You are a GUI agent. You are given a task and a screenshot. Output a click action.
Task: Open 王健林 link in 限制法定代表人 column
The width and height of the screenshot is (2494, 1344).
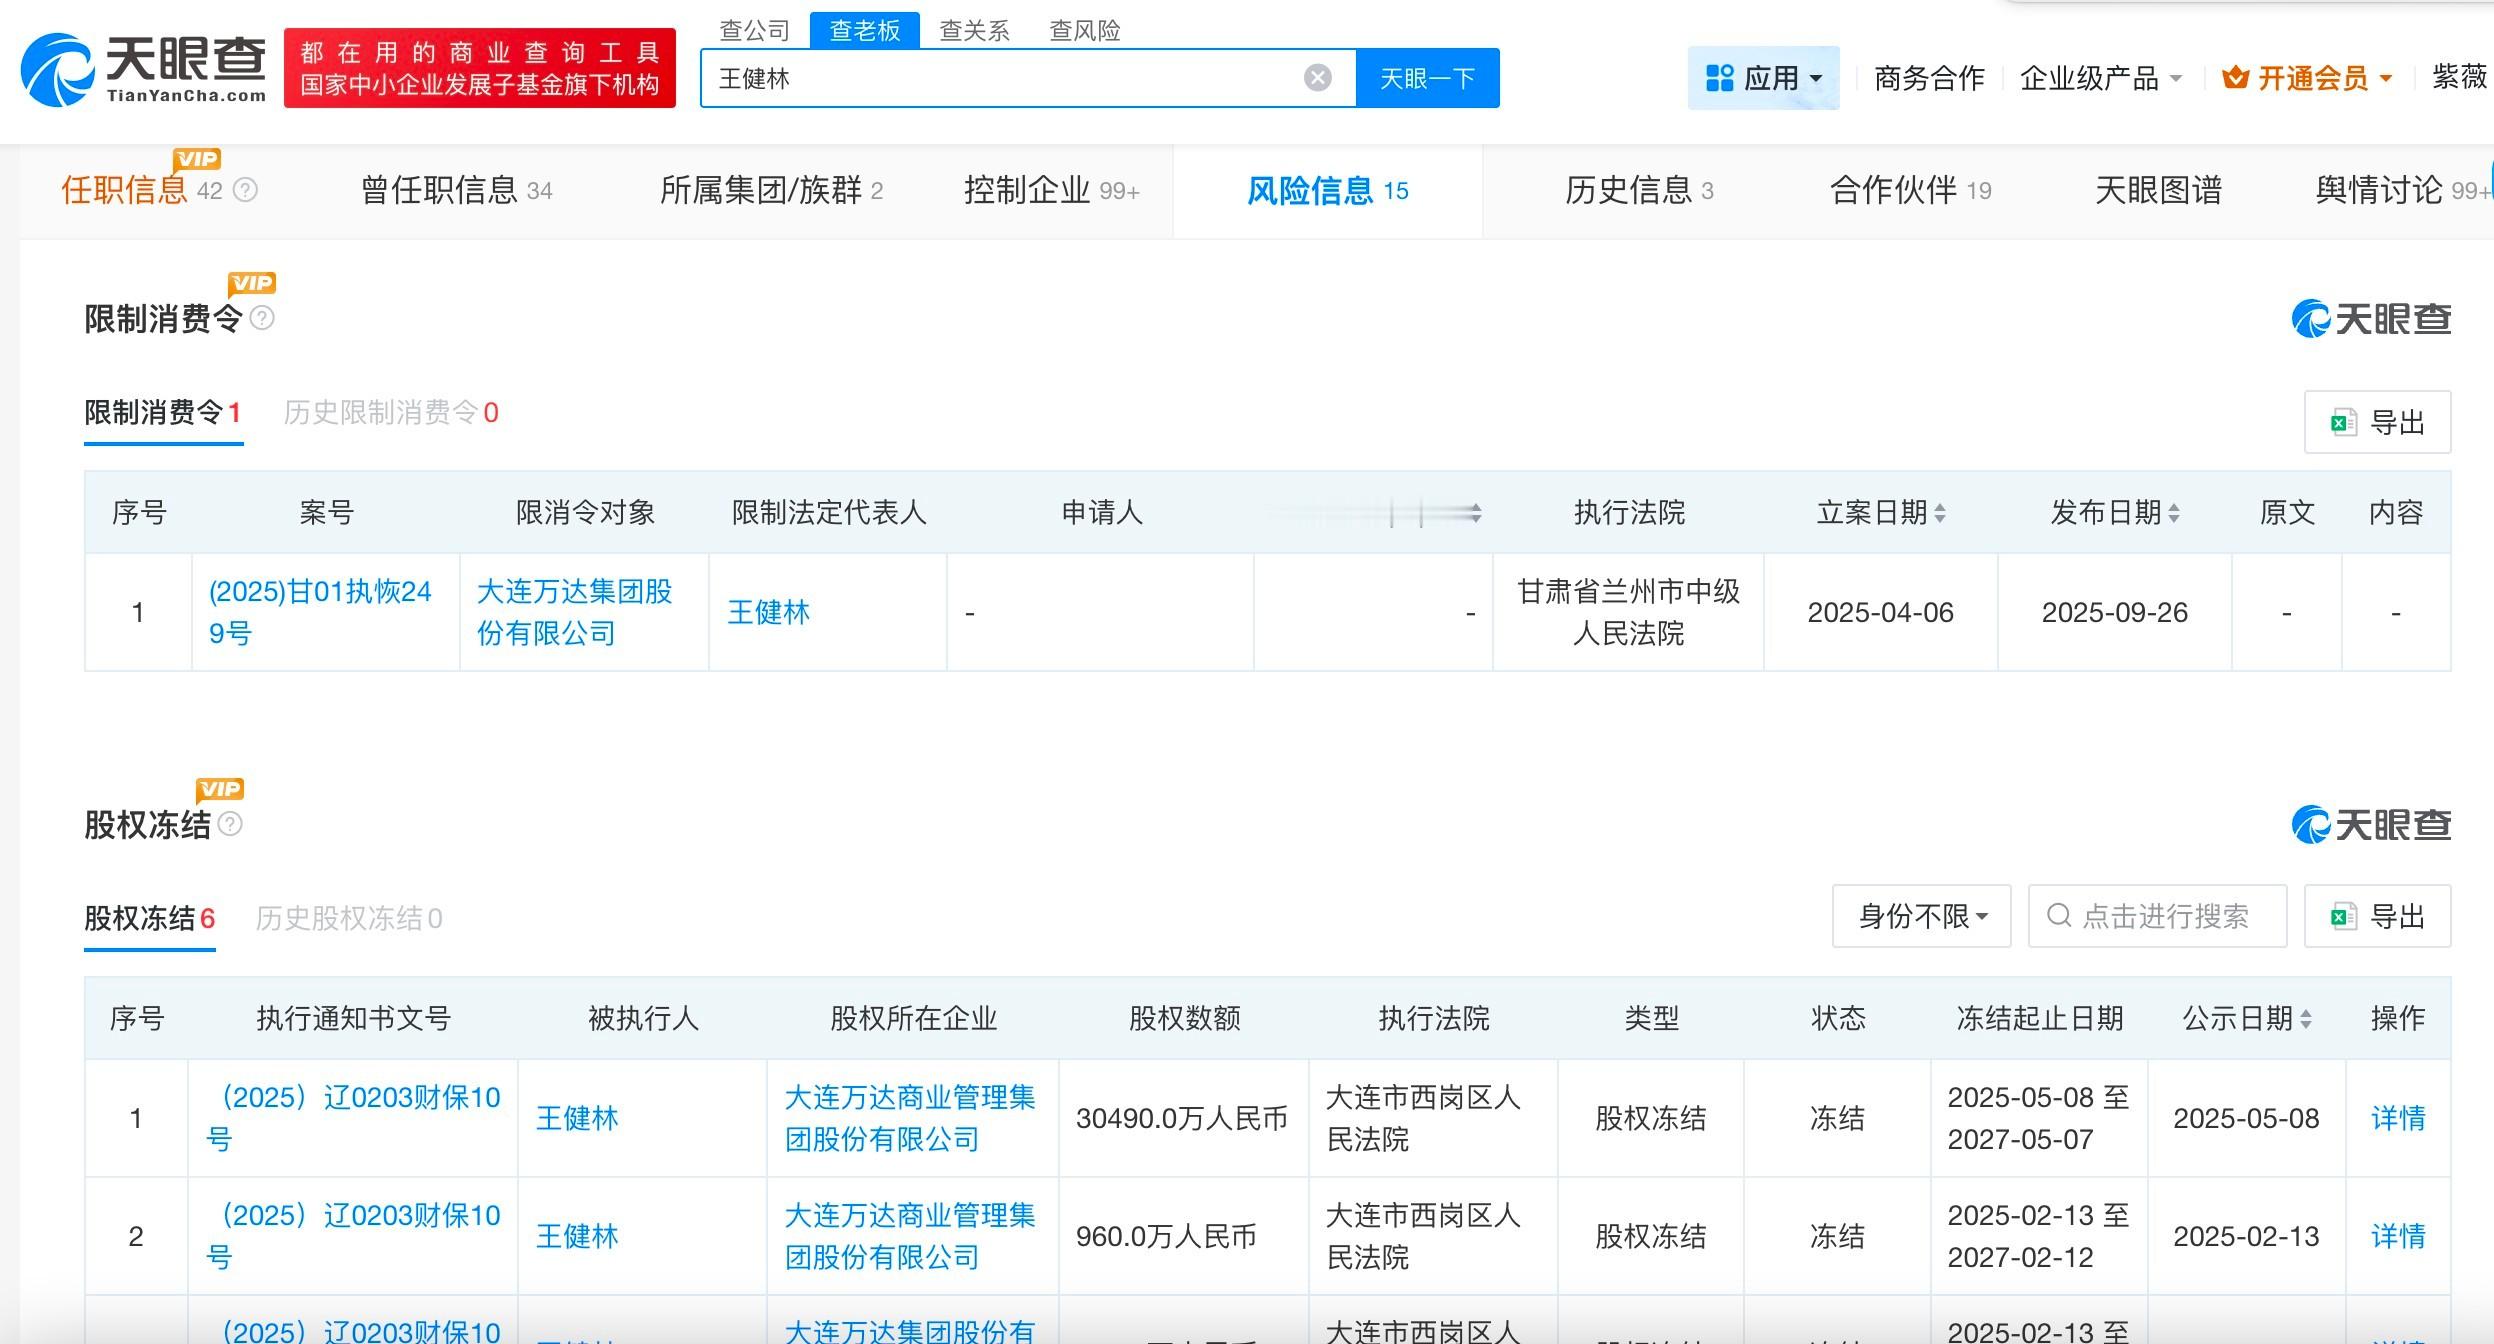pyautogui.click(x=768, y=612)
